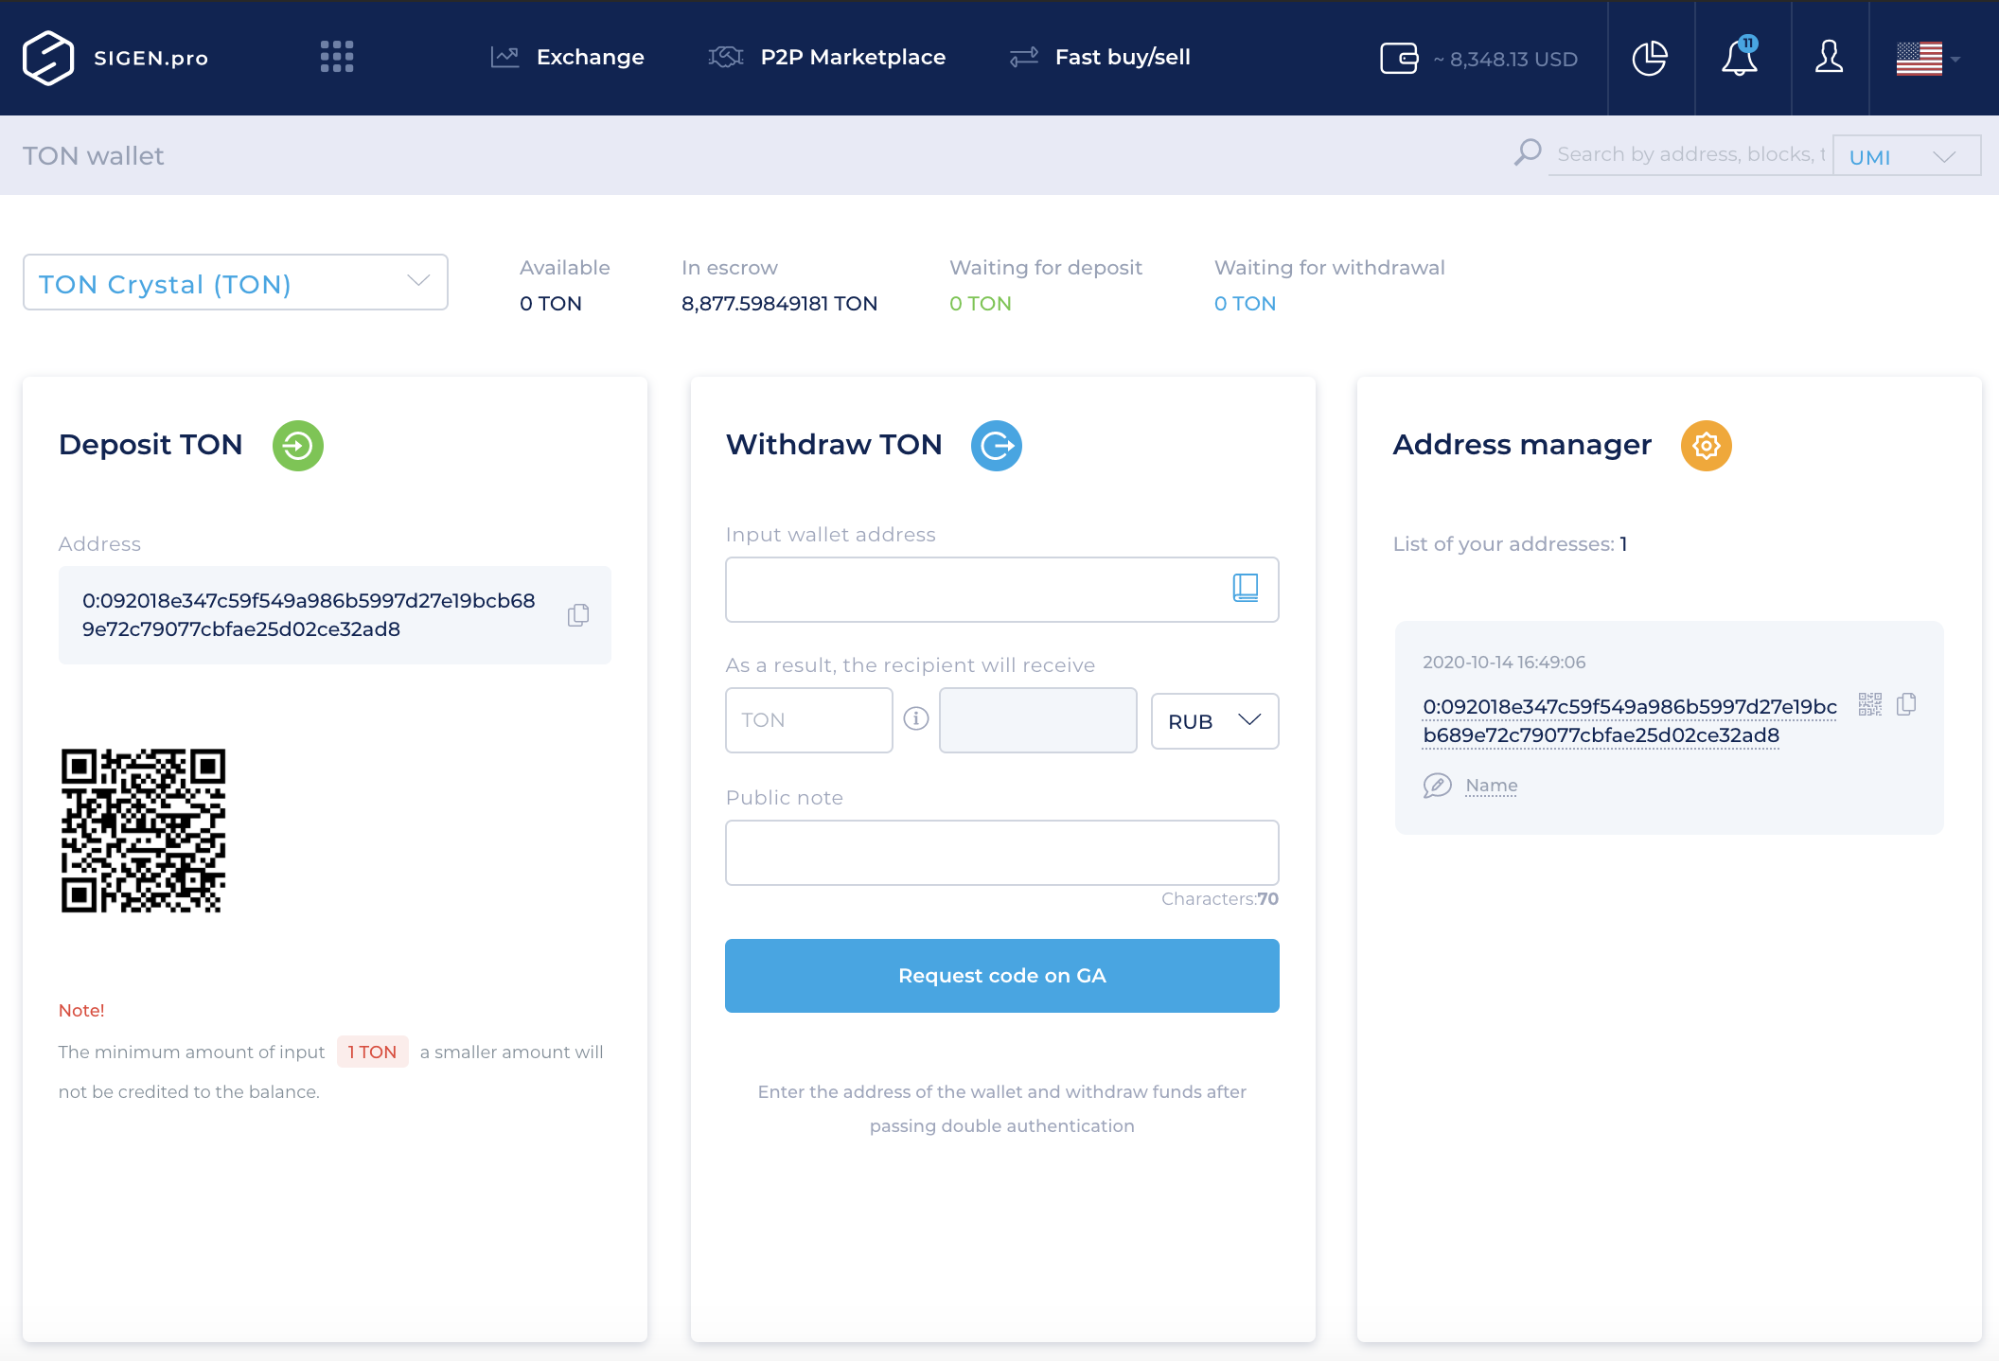
Task: Click the Public note input field
Action: click(x=1001, y=852)
